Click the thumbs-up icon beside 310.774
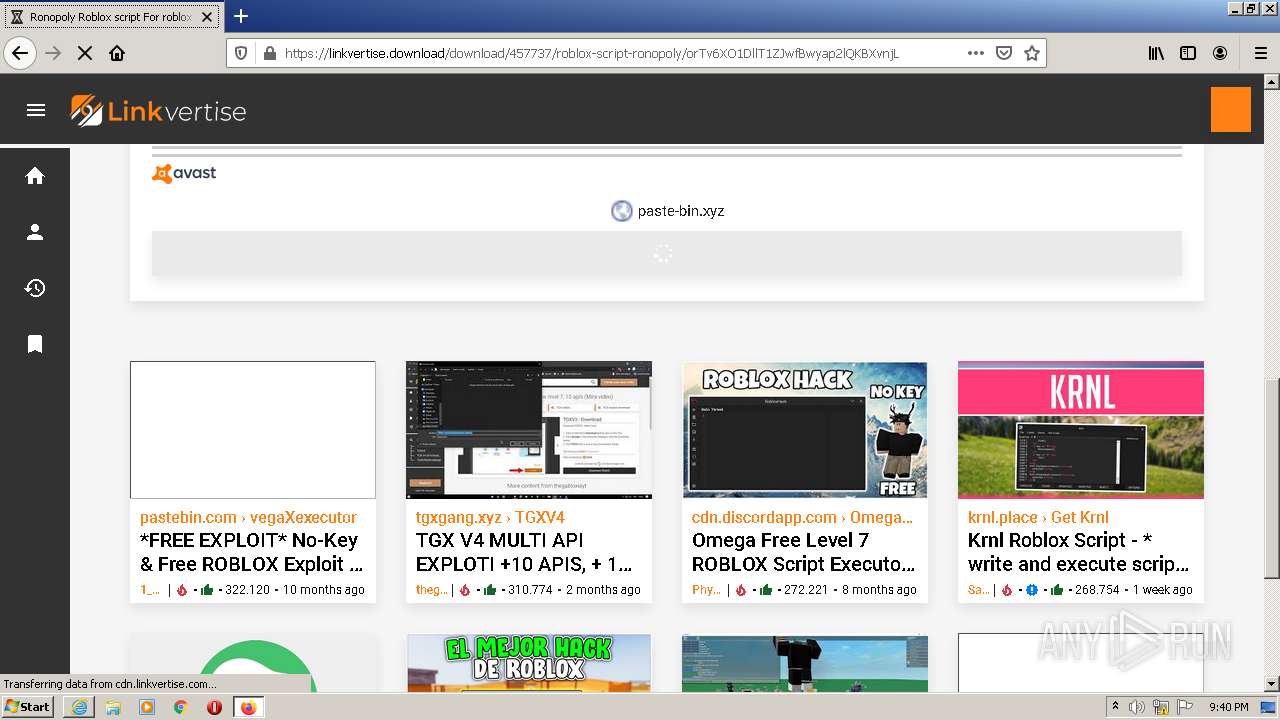The height and width of the screenshot is (720, 1280). [x=490, y=590]
